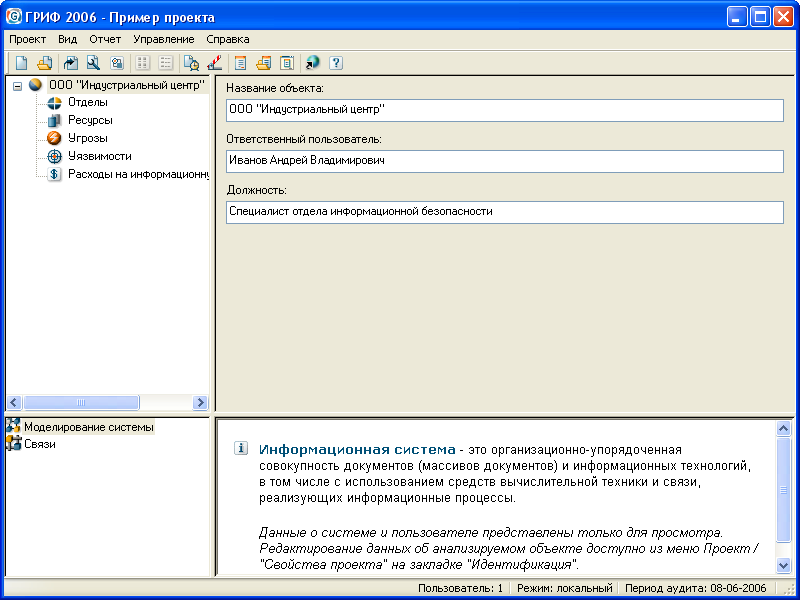
Task: Click the Уязвимости target icon
Action: 54,156
